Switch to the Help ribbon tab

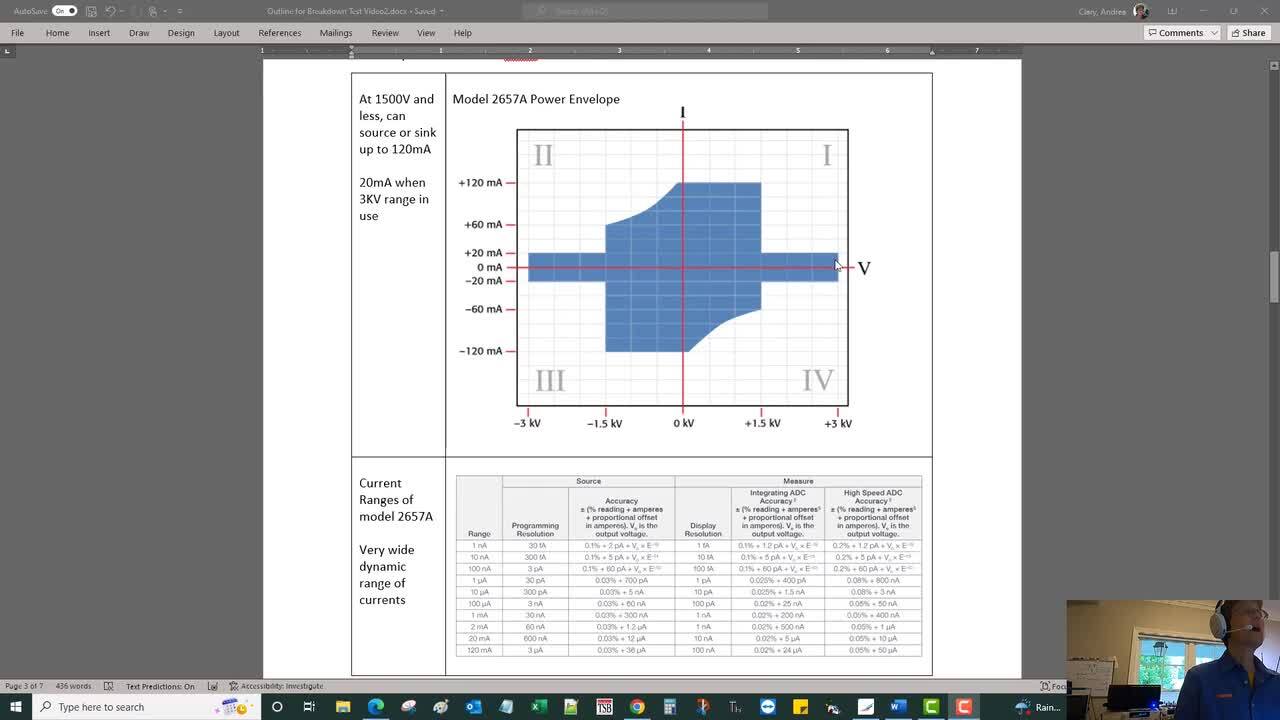(462, 33)
